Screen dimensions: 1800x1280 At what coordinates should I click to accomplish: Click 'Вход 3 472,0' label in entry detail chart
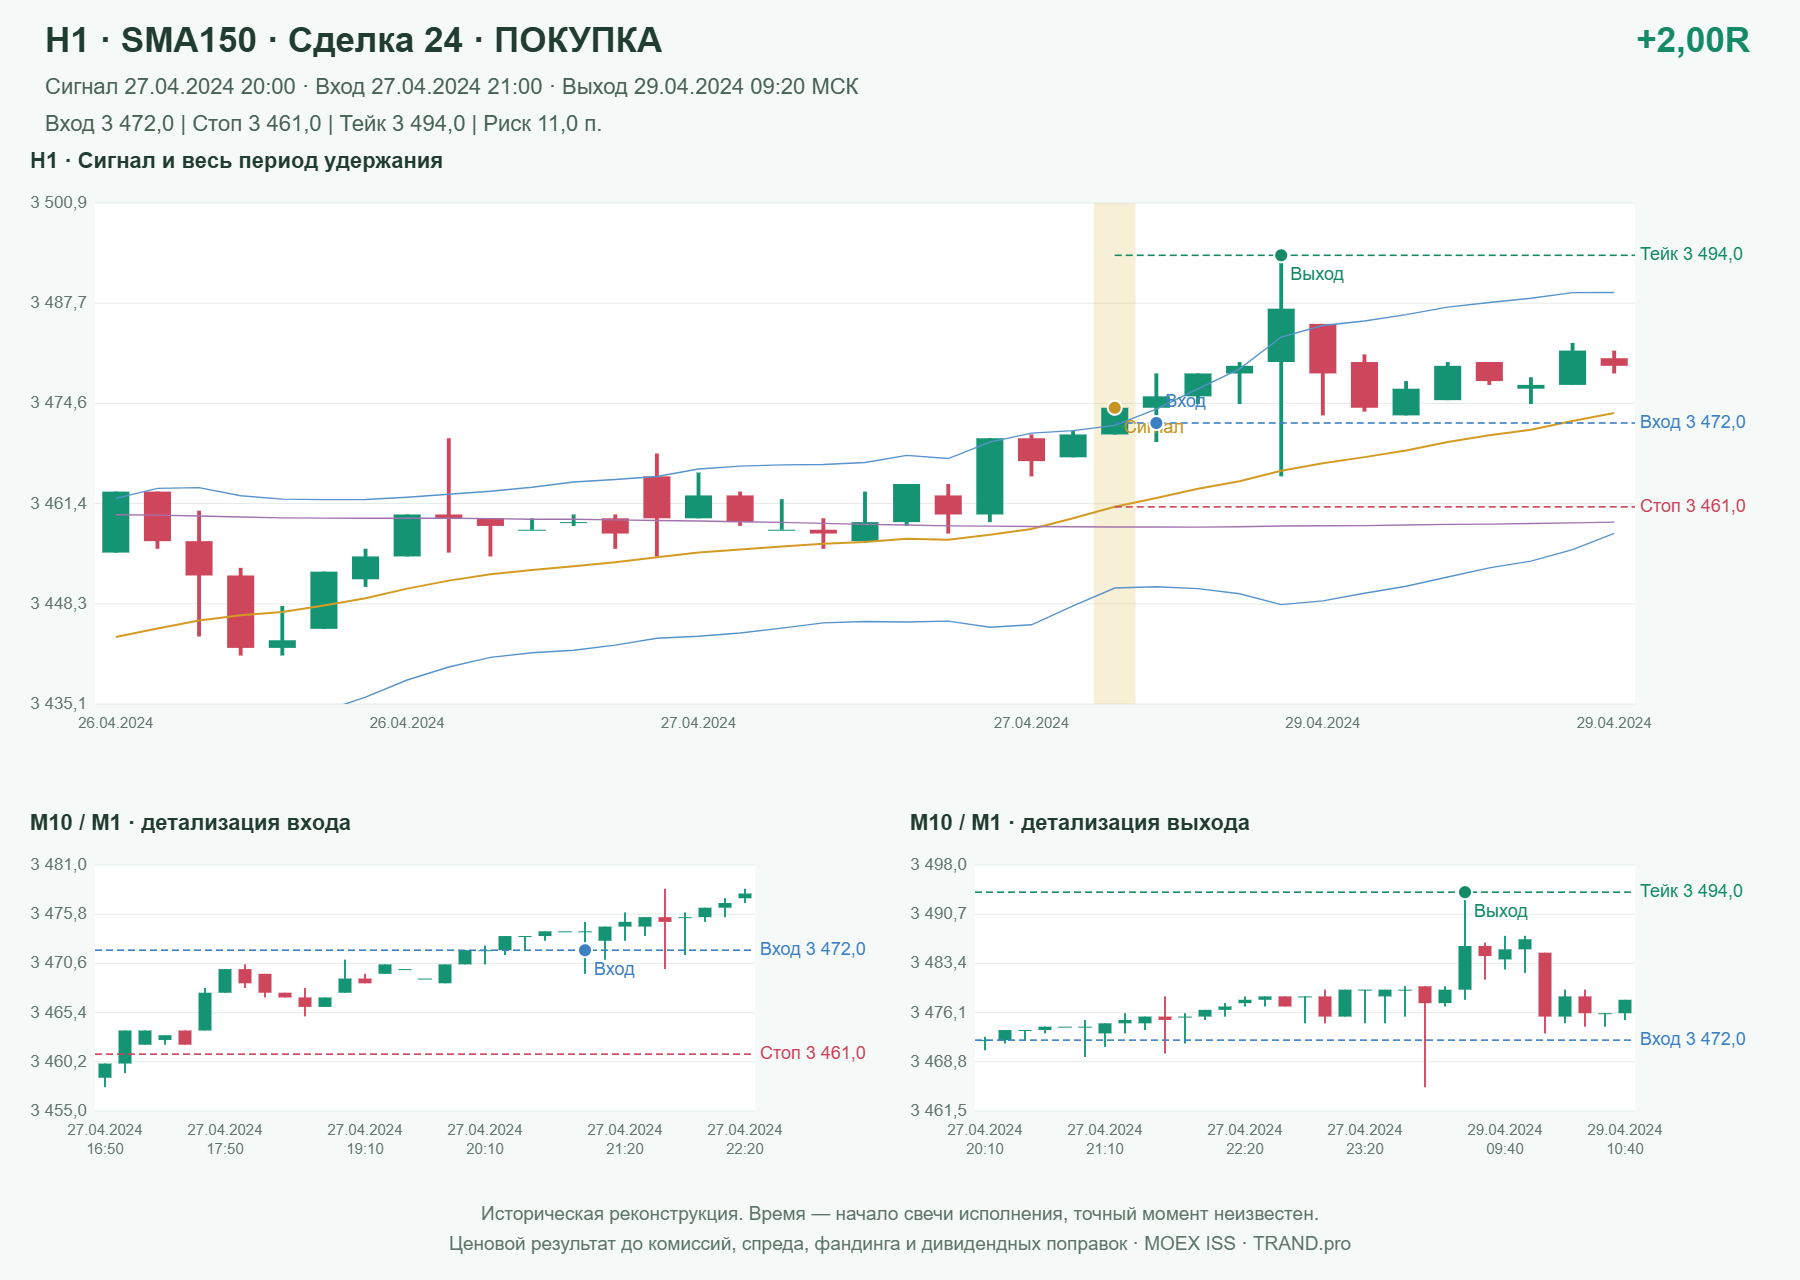point(812,949)
